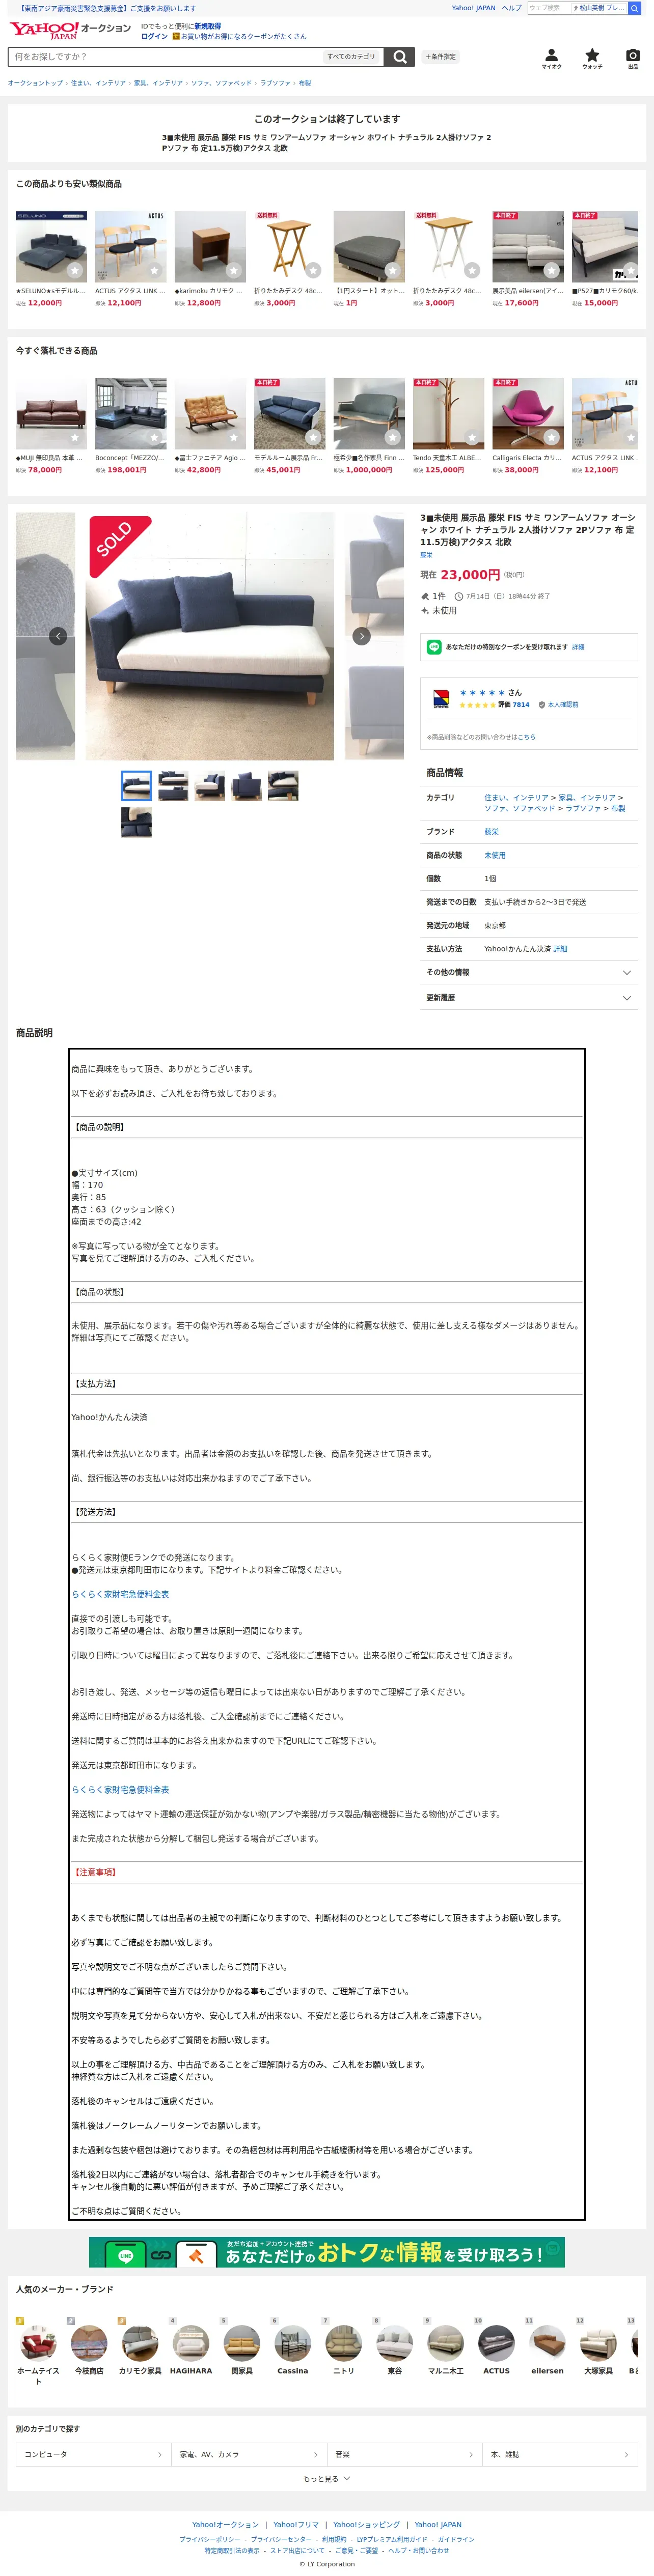This screenshot has height=2576, width=654.
Task: Toggle watch star on 1円スタート オットマン card
Action: [392, 270]
